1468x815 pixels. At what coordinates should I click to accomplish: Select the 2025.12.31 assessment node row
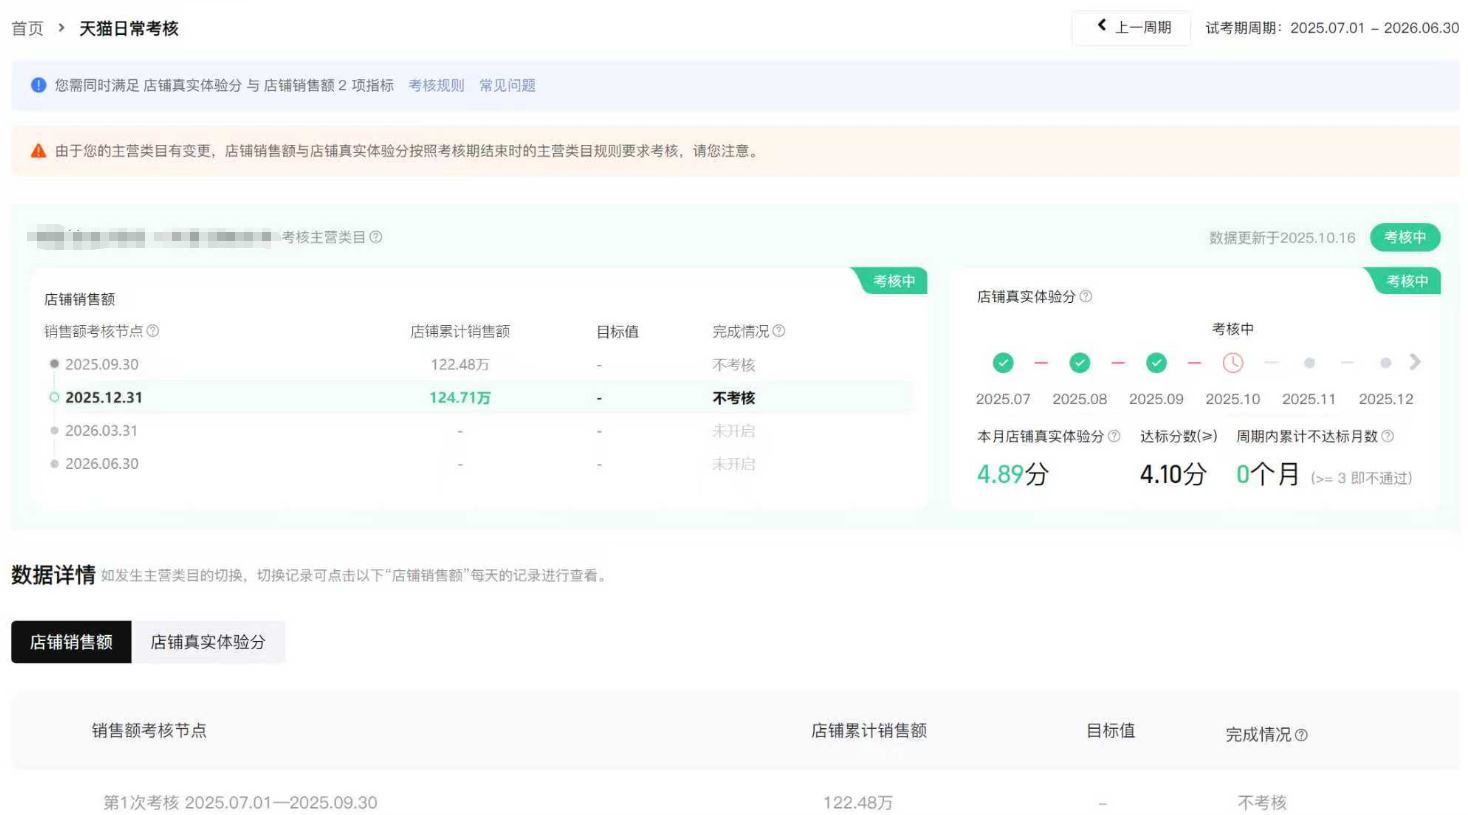[104, 397]
